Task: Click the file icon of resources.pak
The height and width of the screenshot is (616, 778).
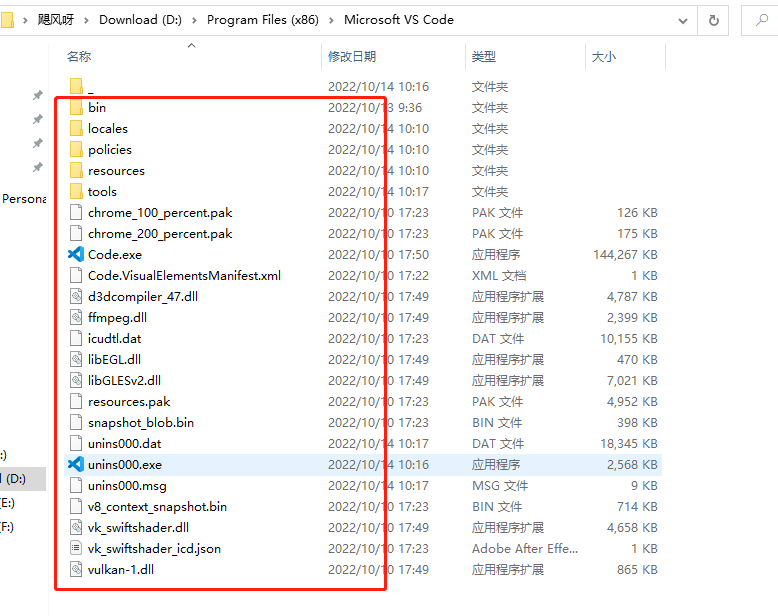Action: [76, 401]
